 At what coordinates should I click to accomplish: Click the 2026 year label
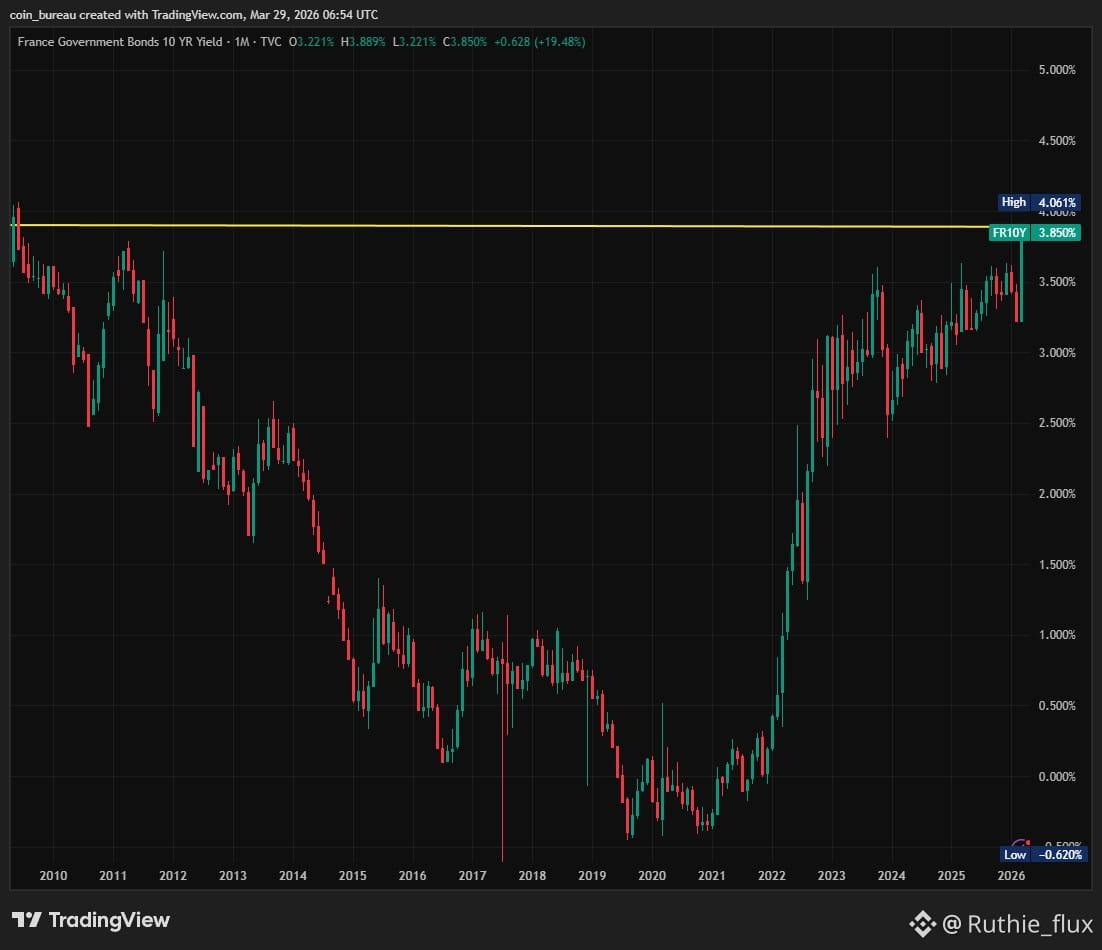(x=1011, y=876)
